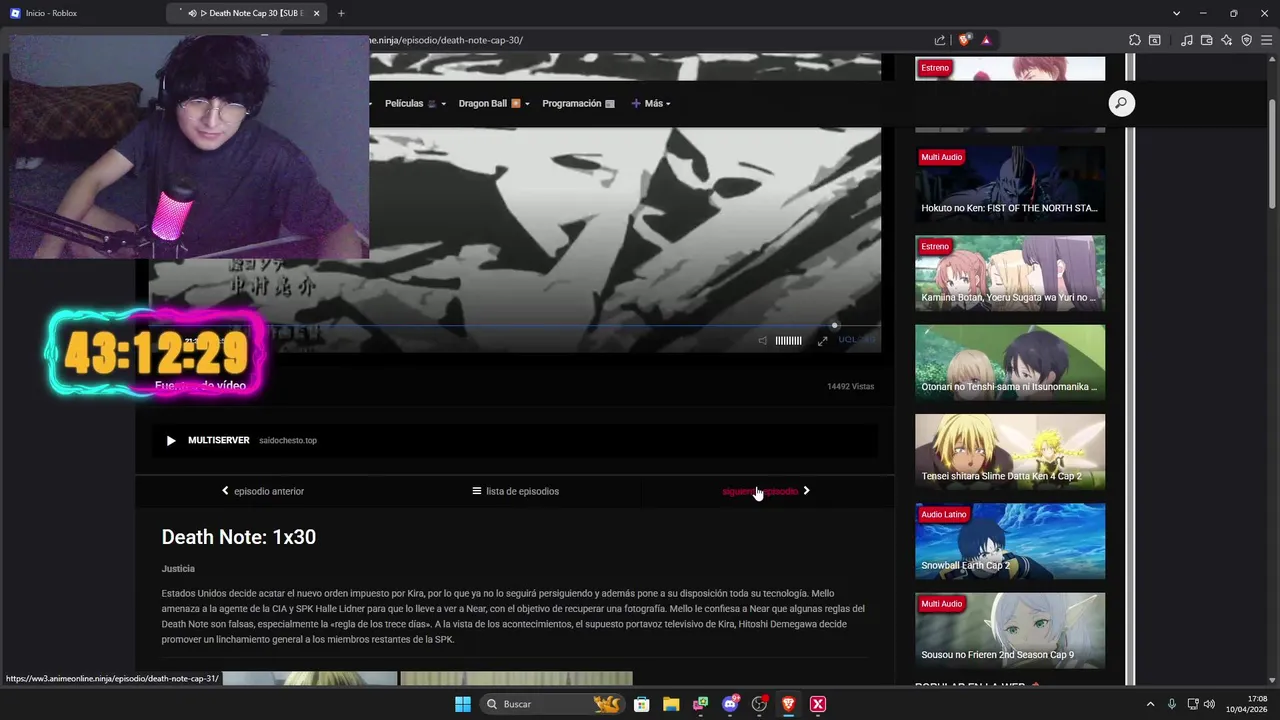The height and width of the screenshot is (720, 1280).
Task: Open the Brave Shields lion icon
Action: click(x=964, y=40)
